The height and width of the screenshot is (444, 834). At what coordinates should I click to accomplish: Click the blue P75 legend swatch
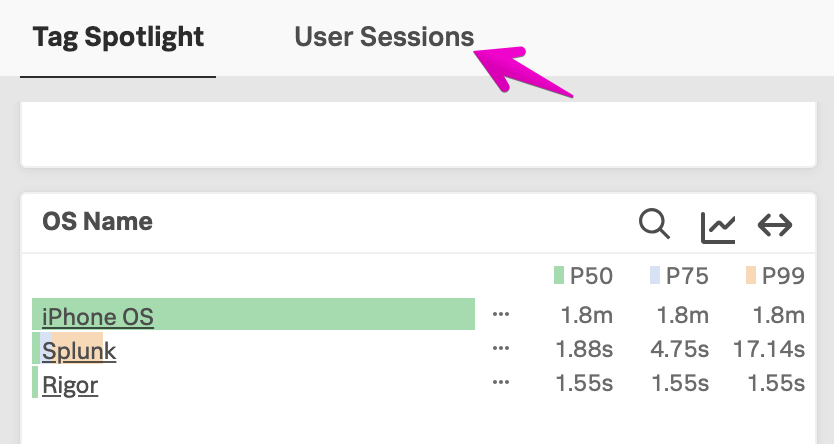[655, 276]
